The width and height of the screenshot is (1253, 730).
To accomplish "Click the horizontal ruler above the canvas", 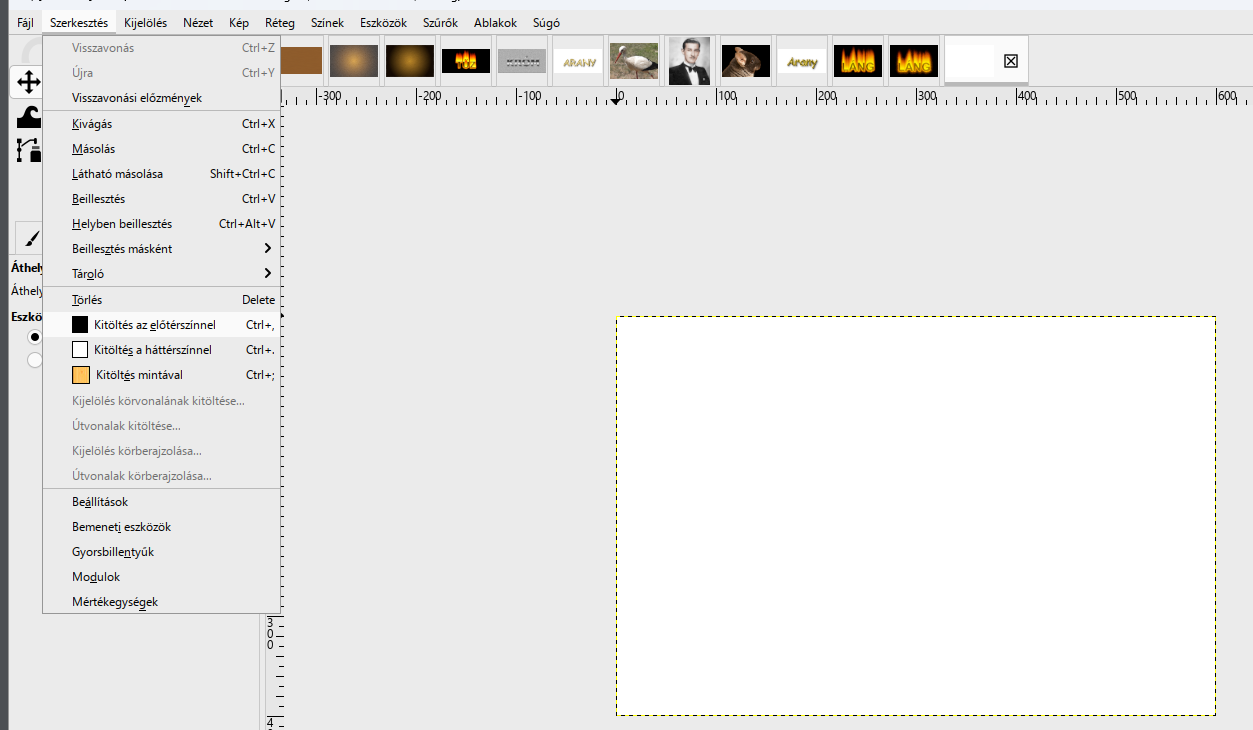I will coord(766,97).
